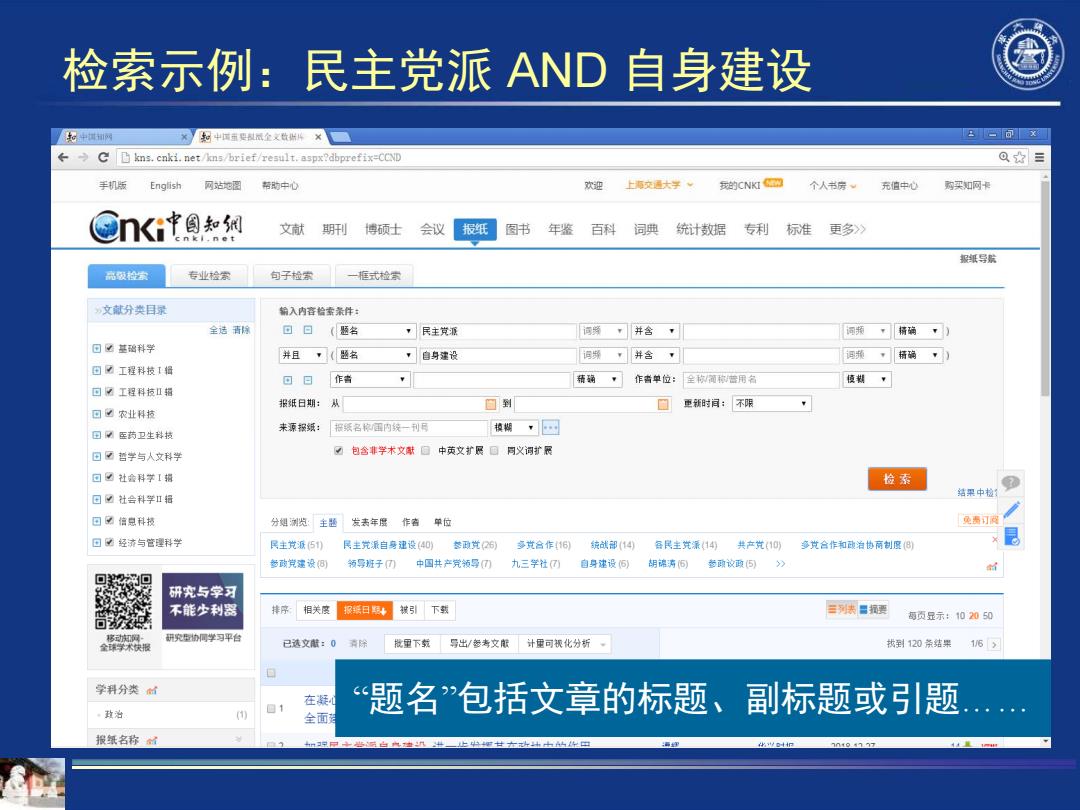Click the blue document icon on right sidebar
Viewport: 1080px width, 810px height.
coord(1012,536)
